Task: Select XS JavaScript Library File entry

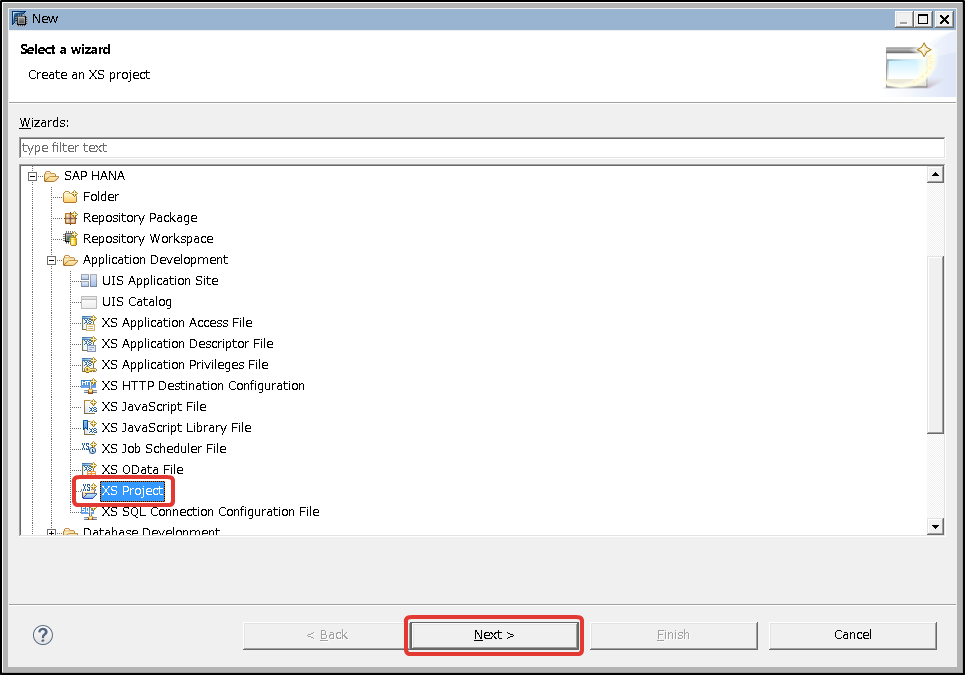Action: (x=177, y=428)
